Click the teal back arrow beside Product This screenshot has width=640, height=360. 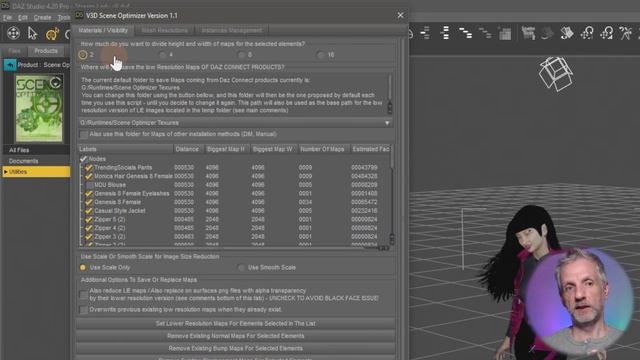[10, 65]
